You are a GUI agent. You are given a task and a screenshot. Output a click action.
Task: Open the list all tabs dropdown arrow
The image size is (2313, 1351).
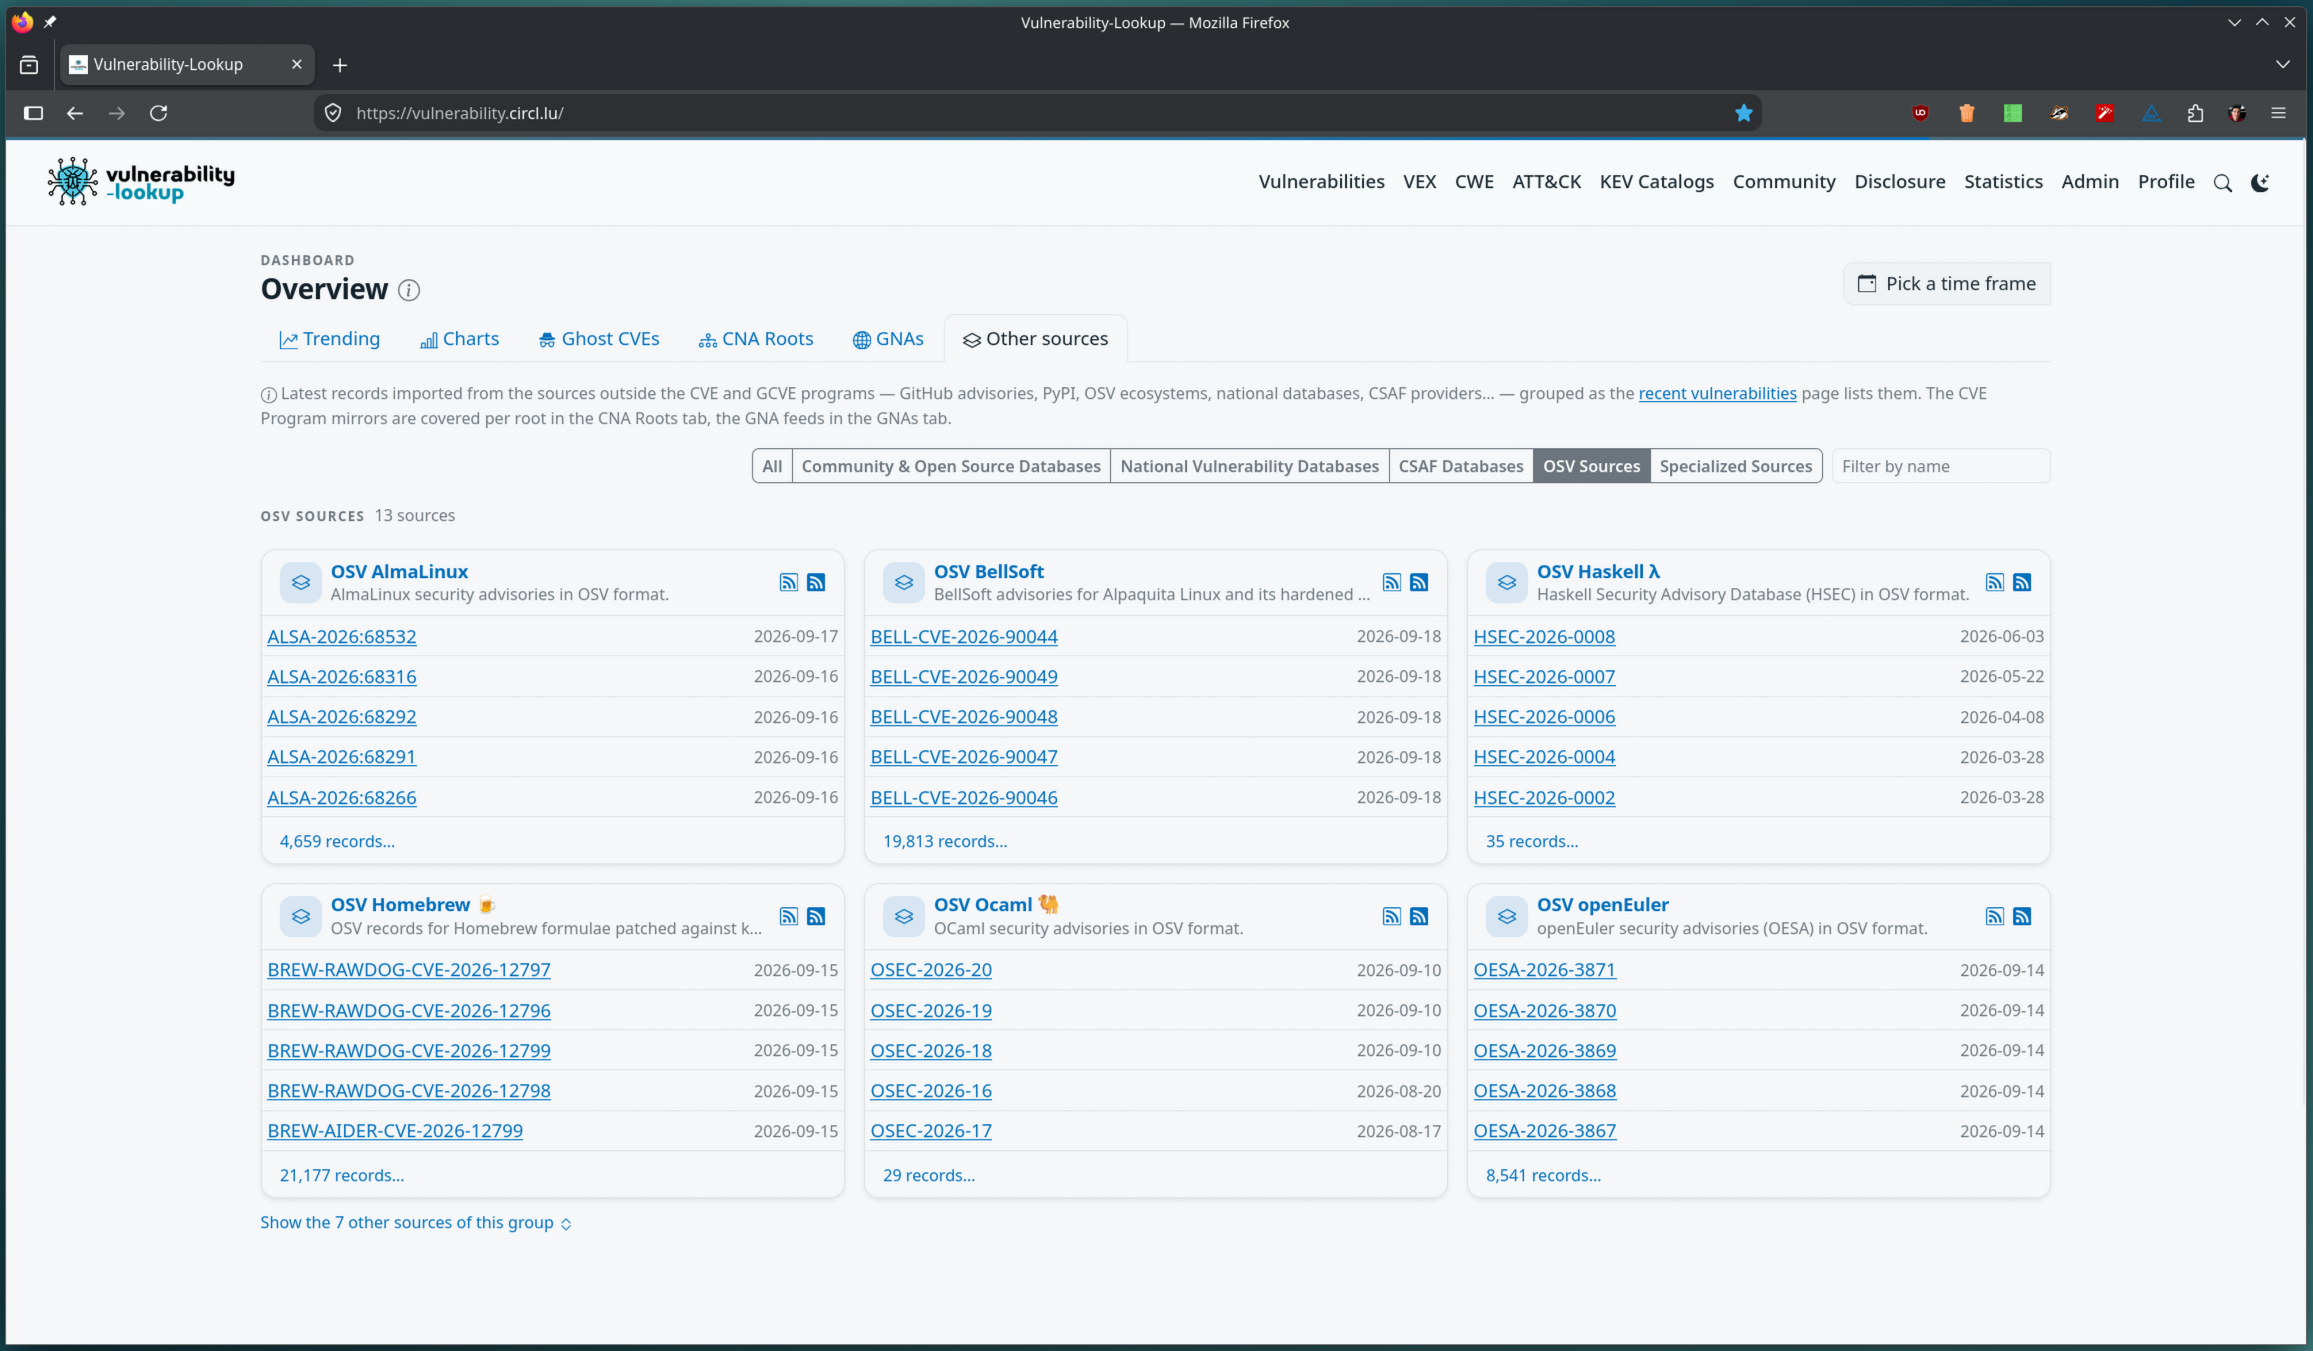tap(2282, 64)
